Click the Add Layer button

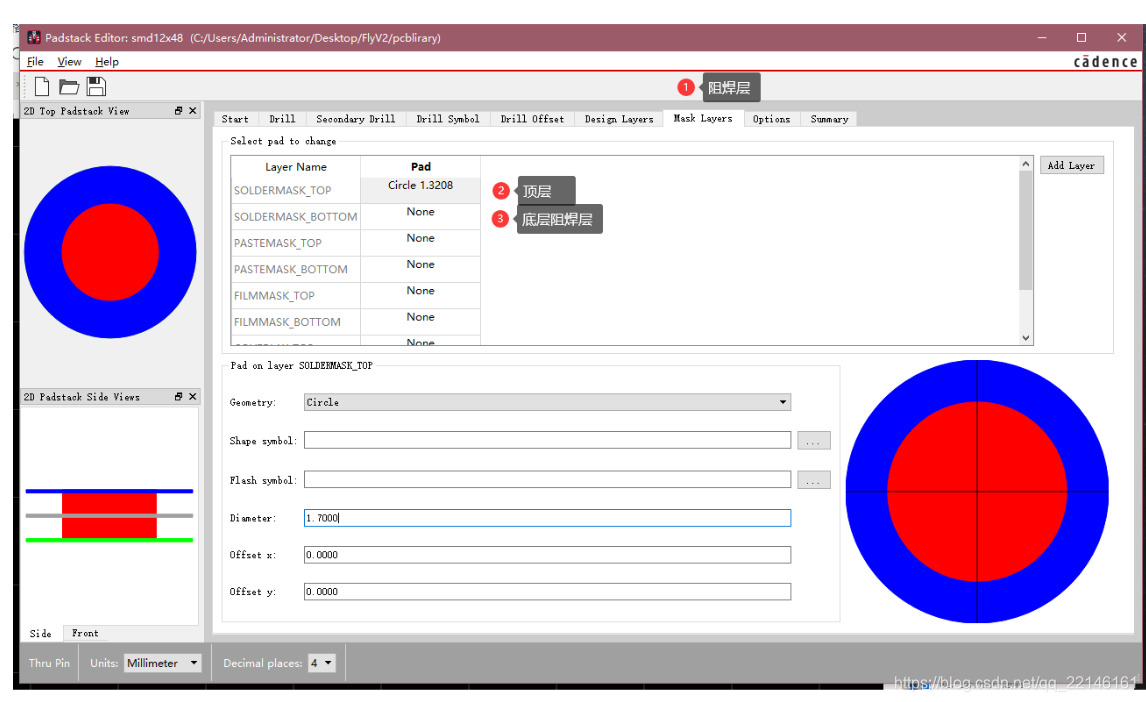point(1071,164)
